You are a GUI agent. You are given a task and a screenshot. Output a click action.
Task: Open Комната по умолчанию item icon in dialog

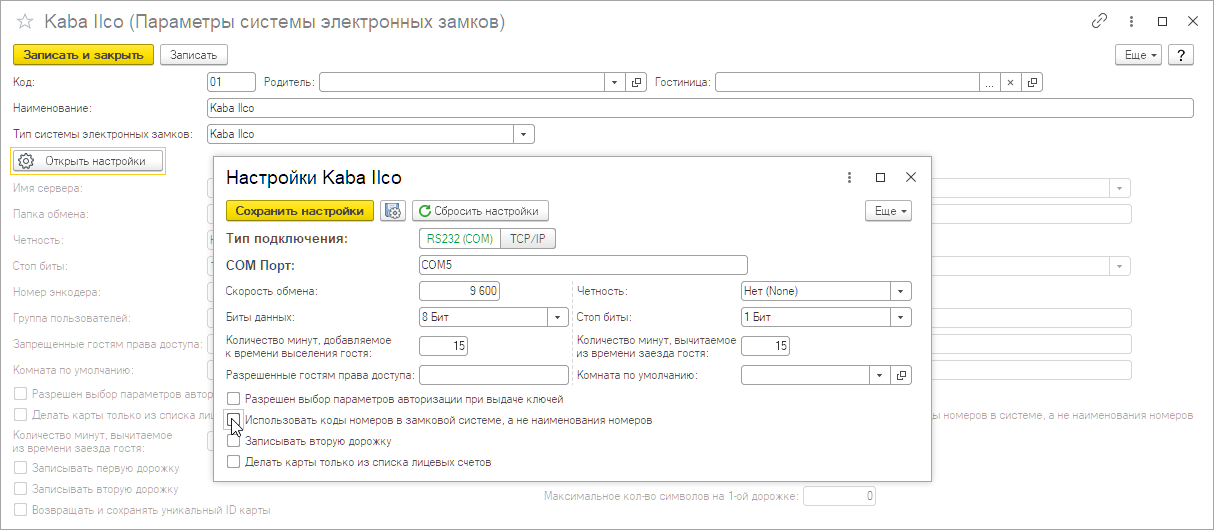(x=902, y=375)
